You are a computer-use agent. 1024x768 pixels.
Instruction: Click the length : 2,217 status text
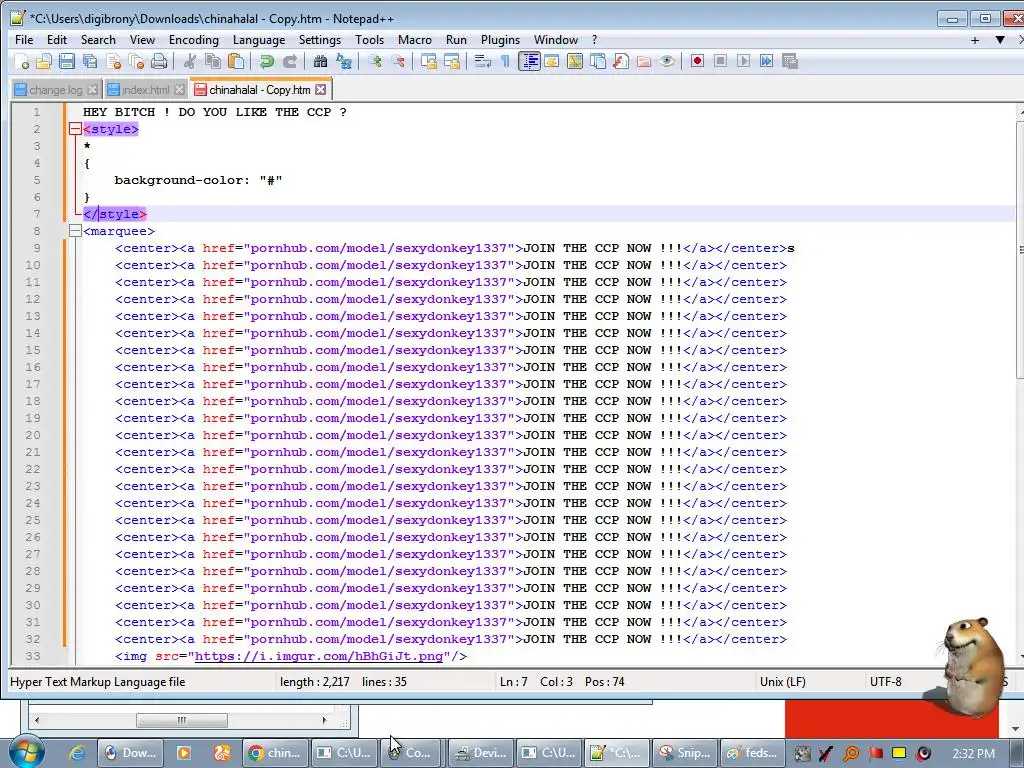click(315, 682)
